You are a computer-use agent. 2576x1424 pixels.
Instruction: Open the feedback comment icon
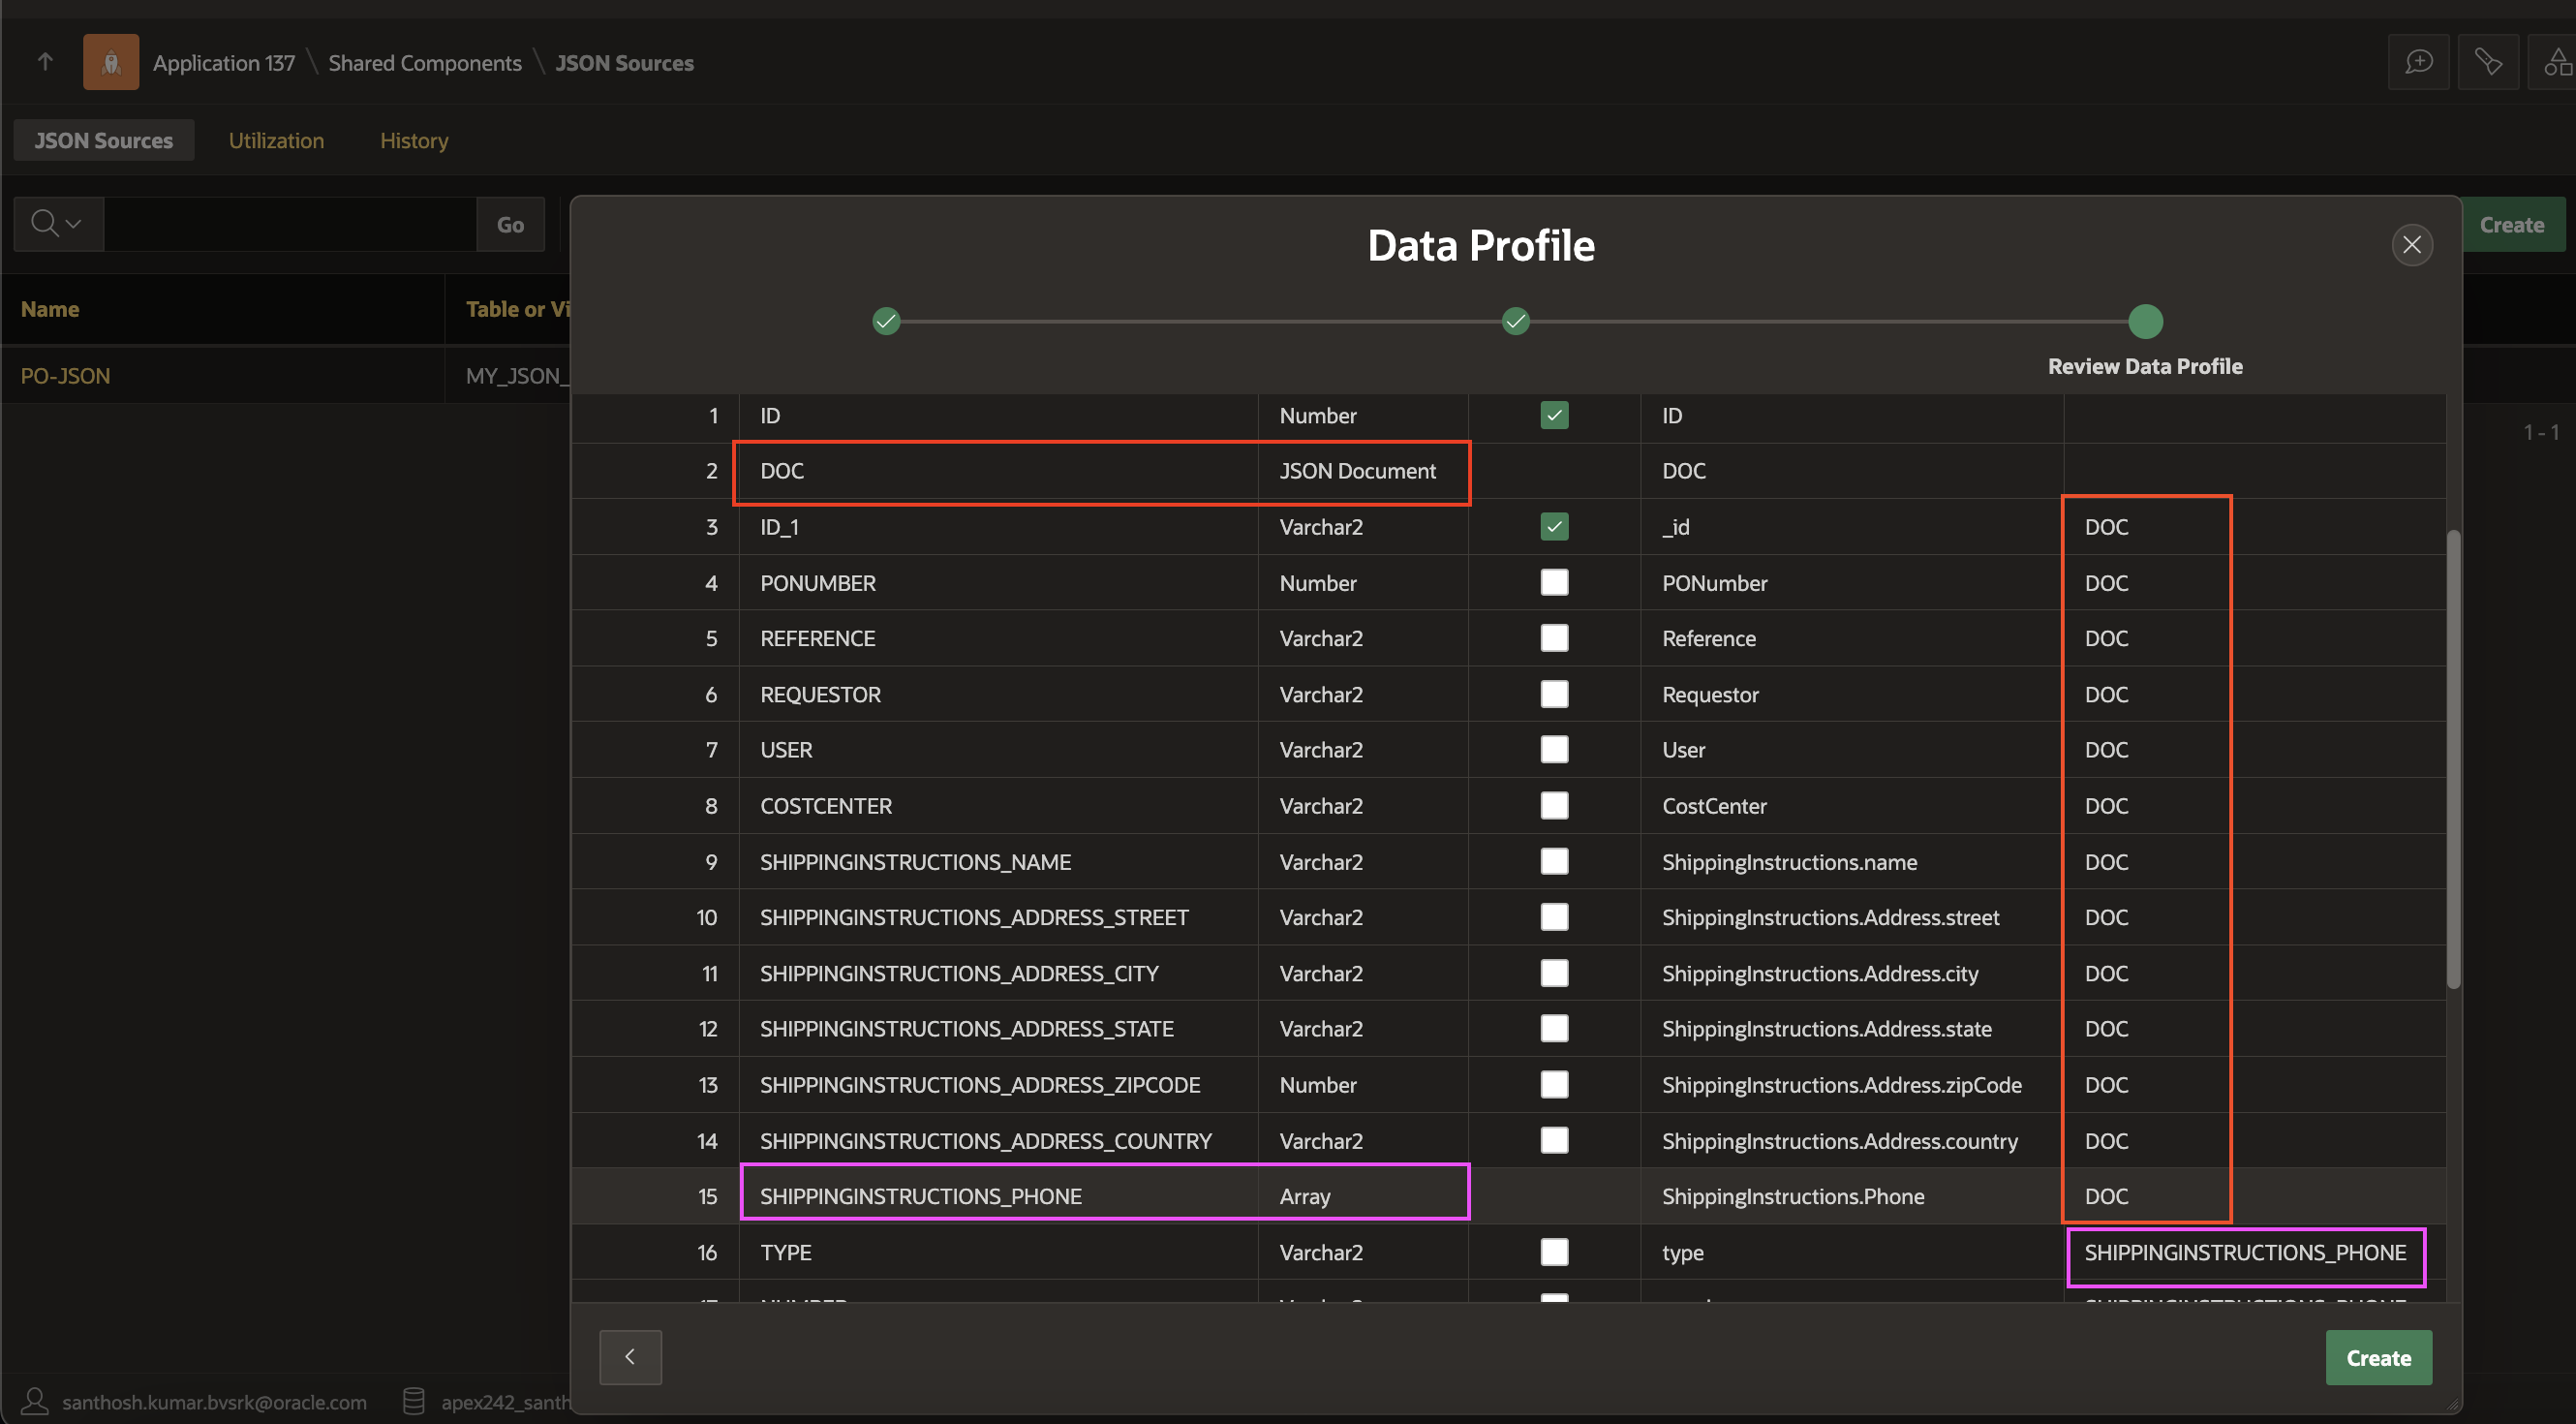[x=2418, y=62]
